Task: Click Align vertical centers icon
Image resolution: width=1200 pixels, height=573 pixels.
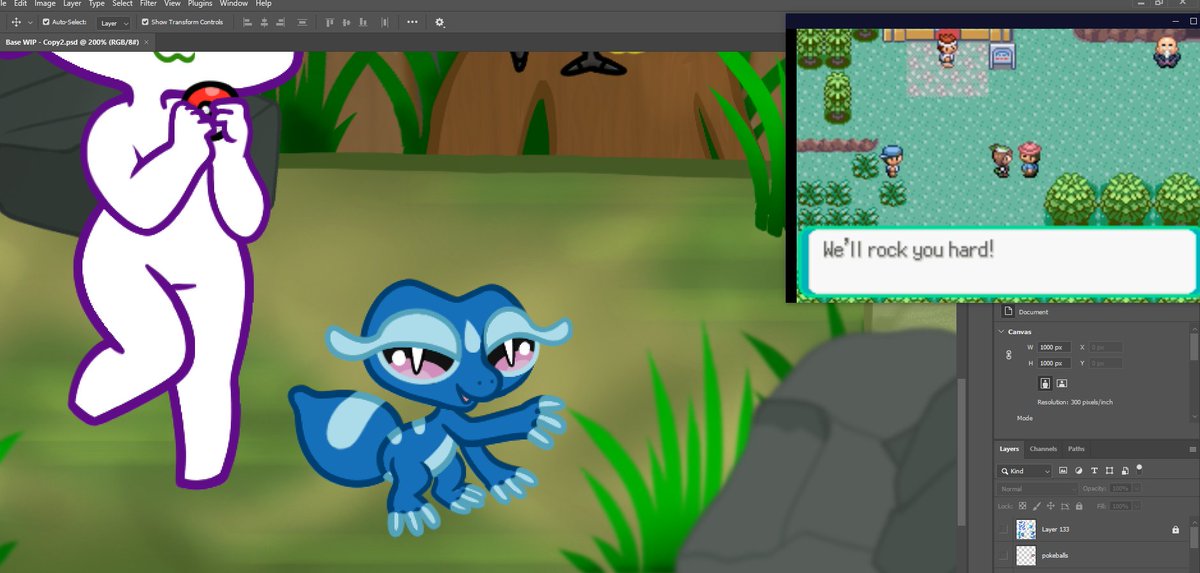Action: [347, 21]
